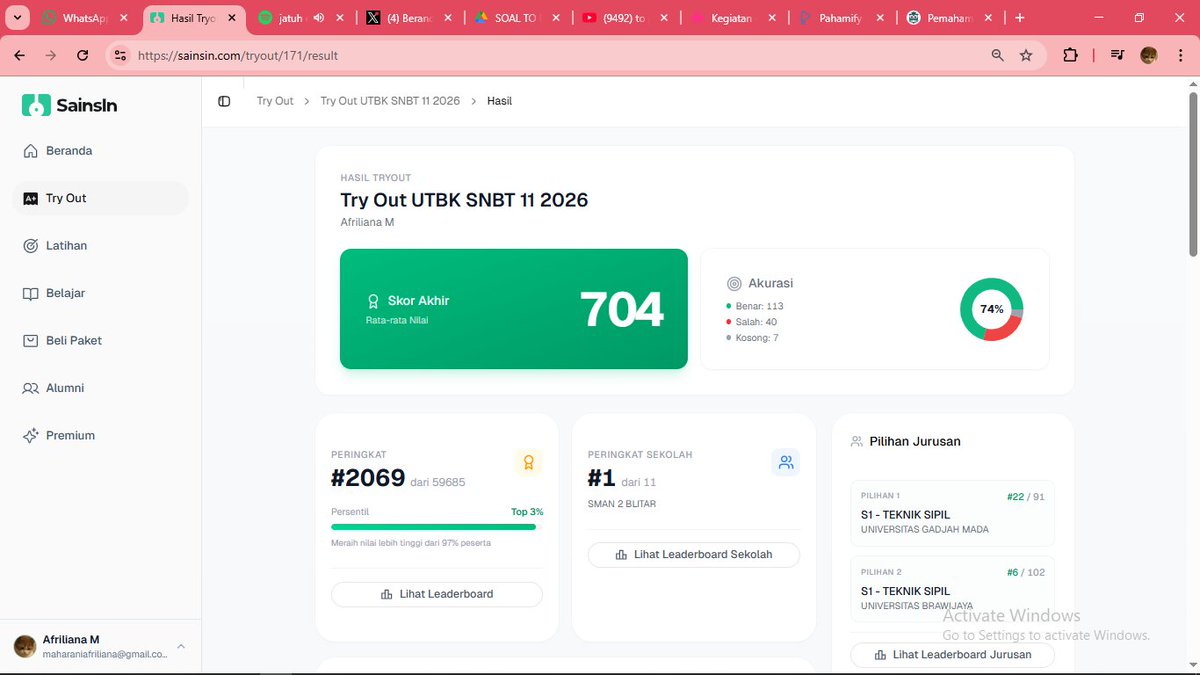Open the tab search dropdown arrow

pyautogui.click(x=17, y=18)
